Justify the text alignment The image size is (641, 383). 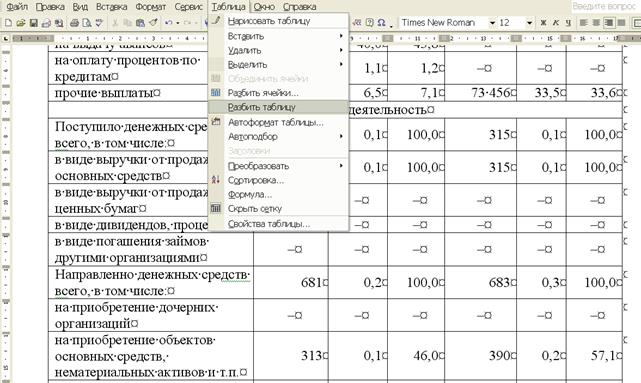point(621,22)
